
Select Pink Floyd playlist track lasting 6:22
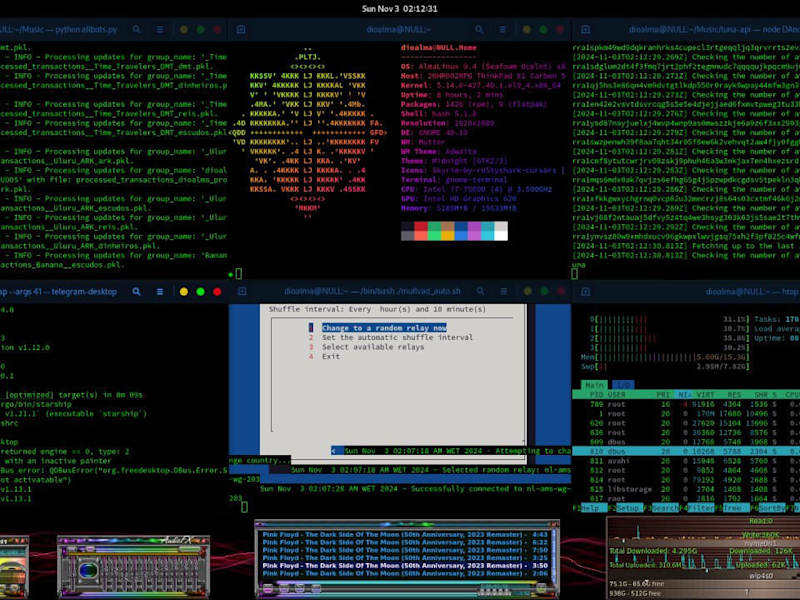pos(405,542)
